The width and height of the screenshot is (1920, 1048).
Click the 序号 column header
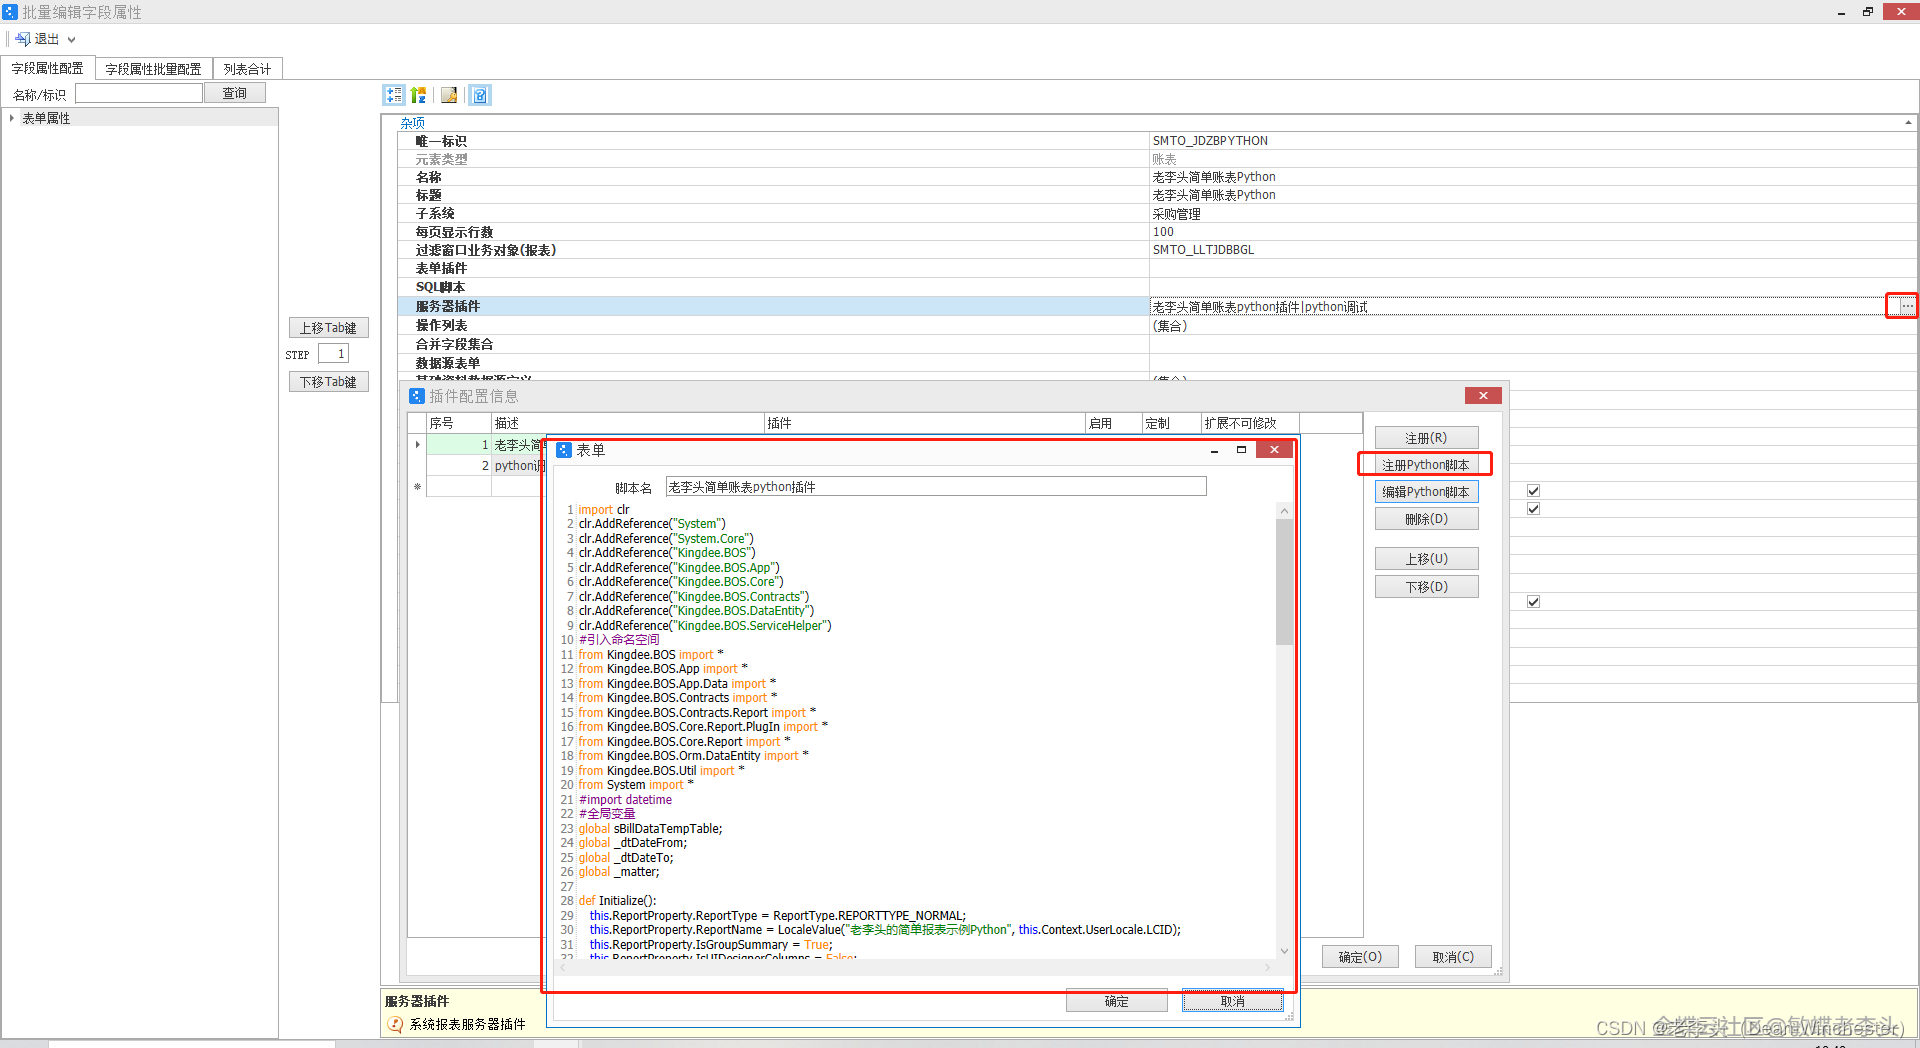tap(459, 423)
